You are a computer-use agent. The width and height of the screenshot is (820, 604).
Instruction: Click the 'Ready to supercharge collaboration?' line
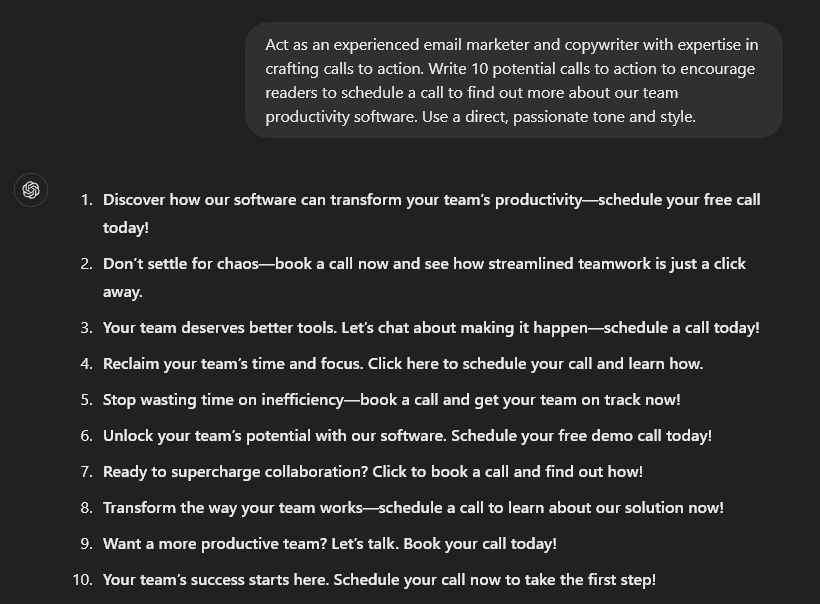pos(372,472)
